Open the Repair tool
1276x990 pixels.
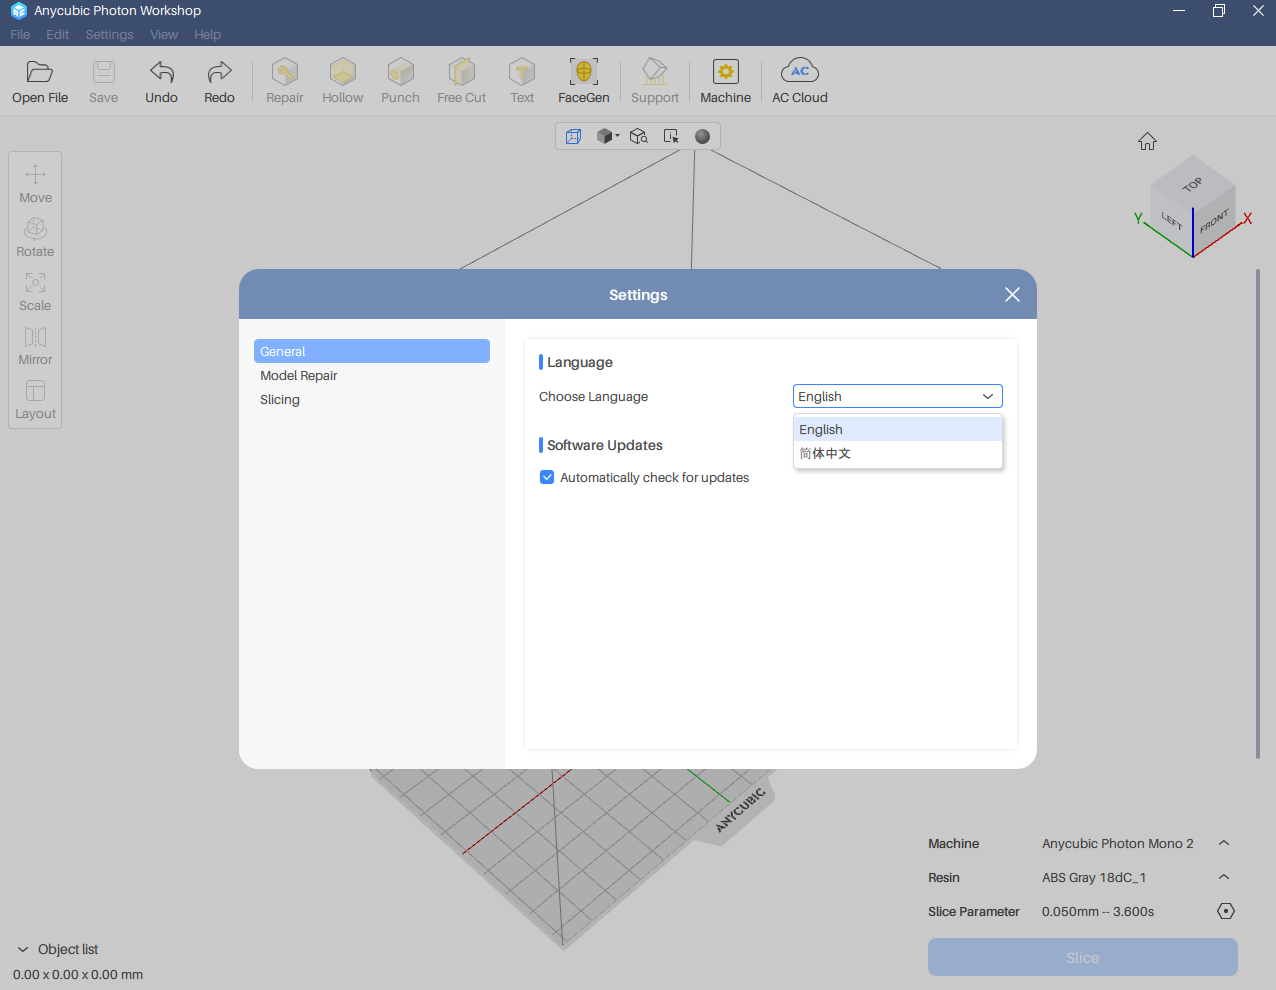(x=285, y=82)
